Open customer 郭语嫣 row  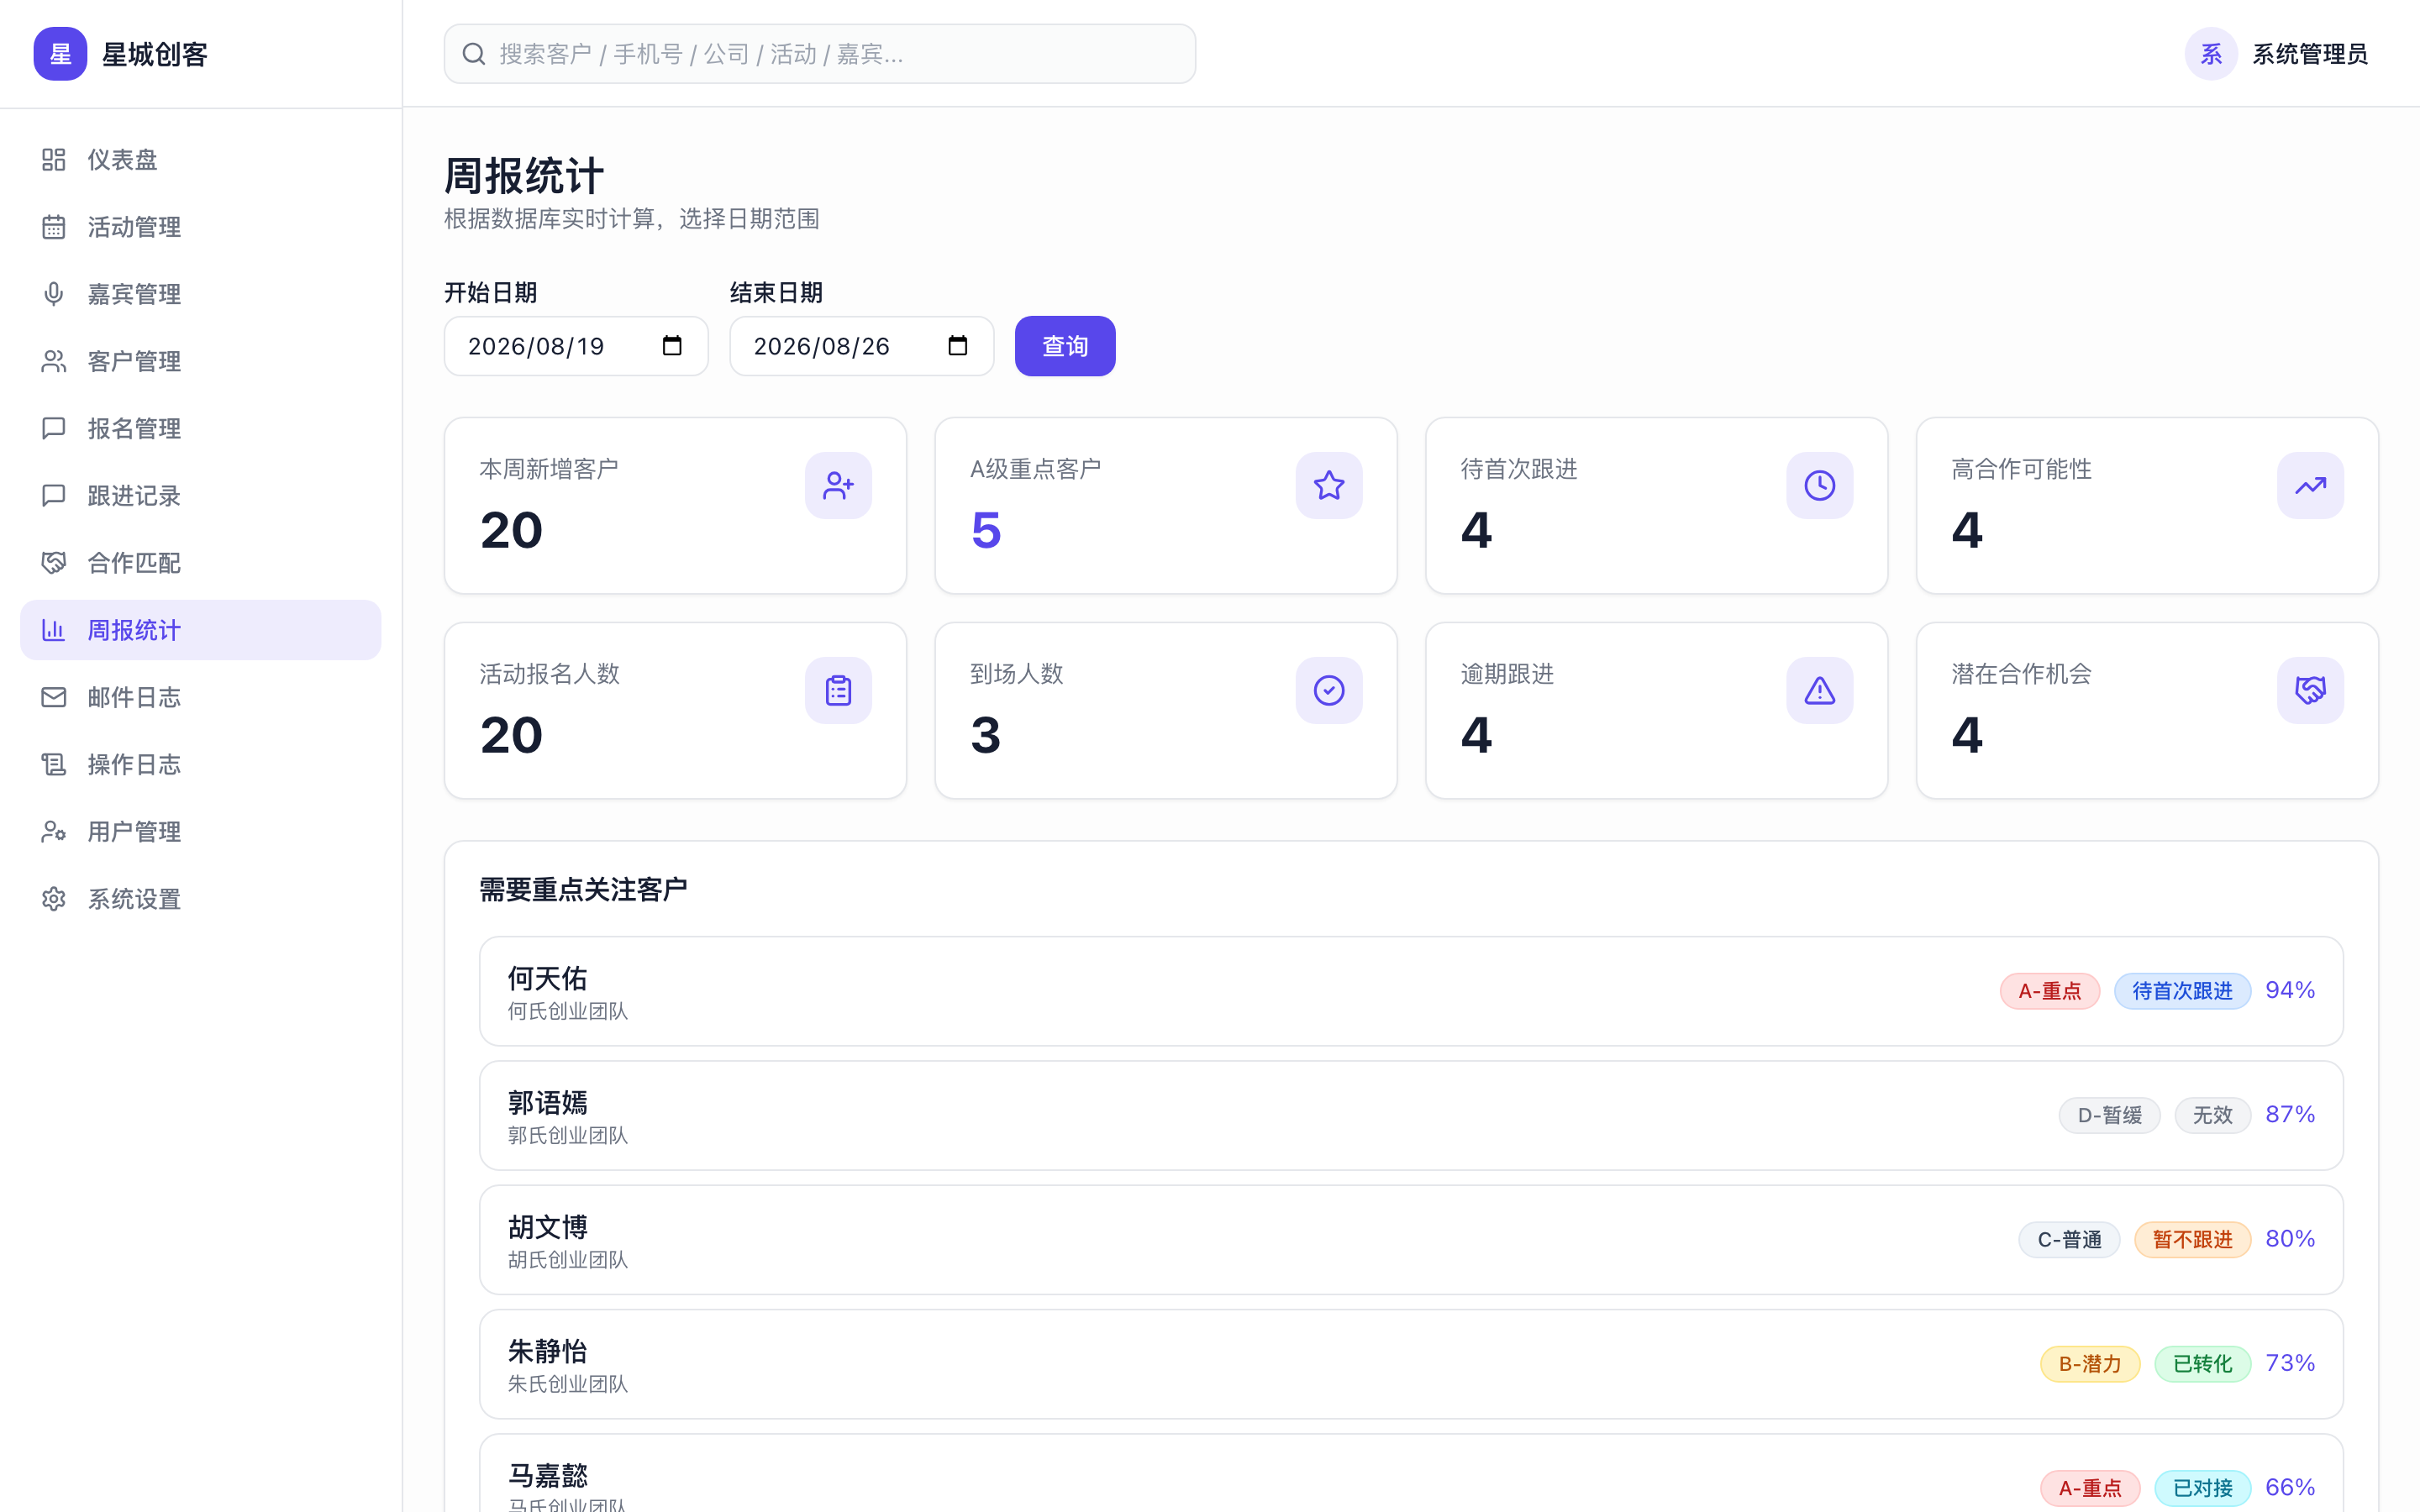pos(1411,1116)
